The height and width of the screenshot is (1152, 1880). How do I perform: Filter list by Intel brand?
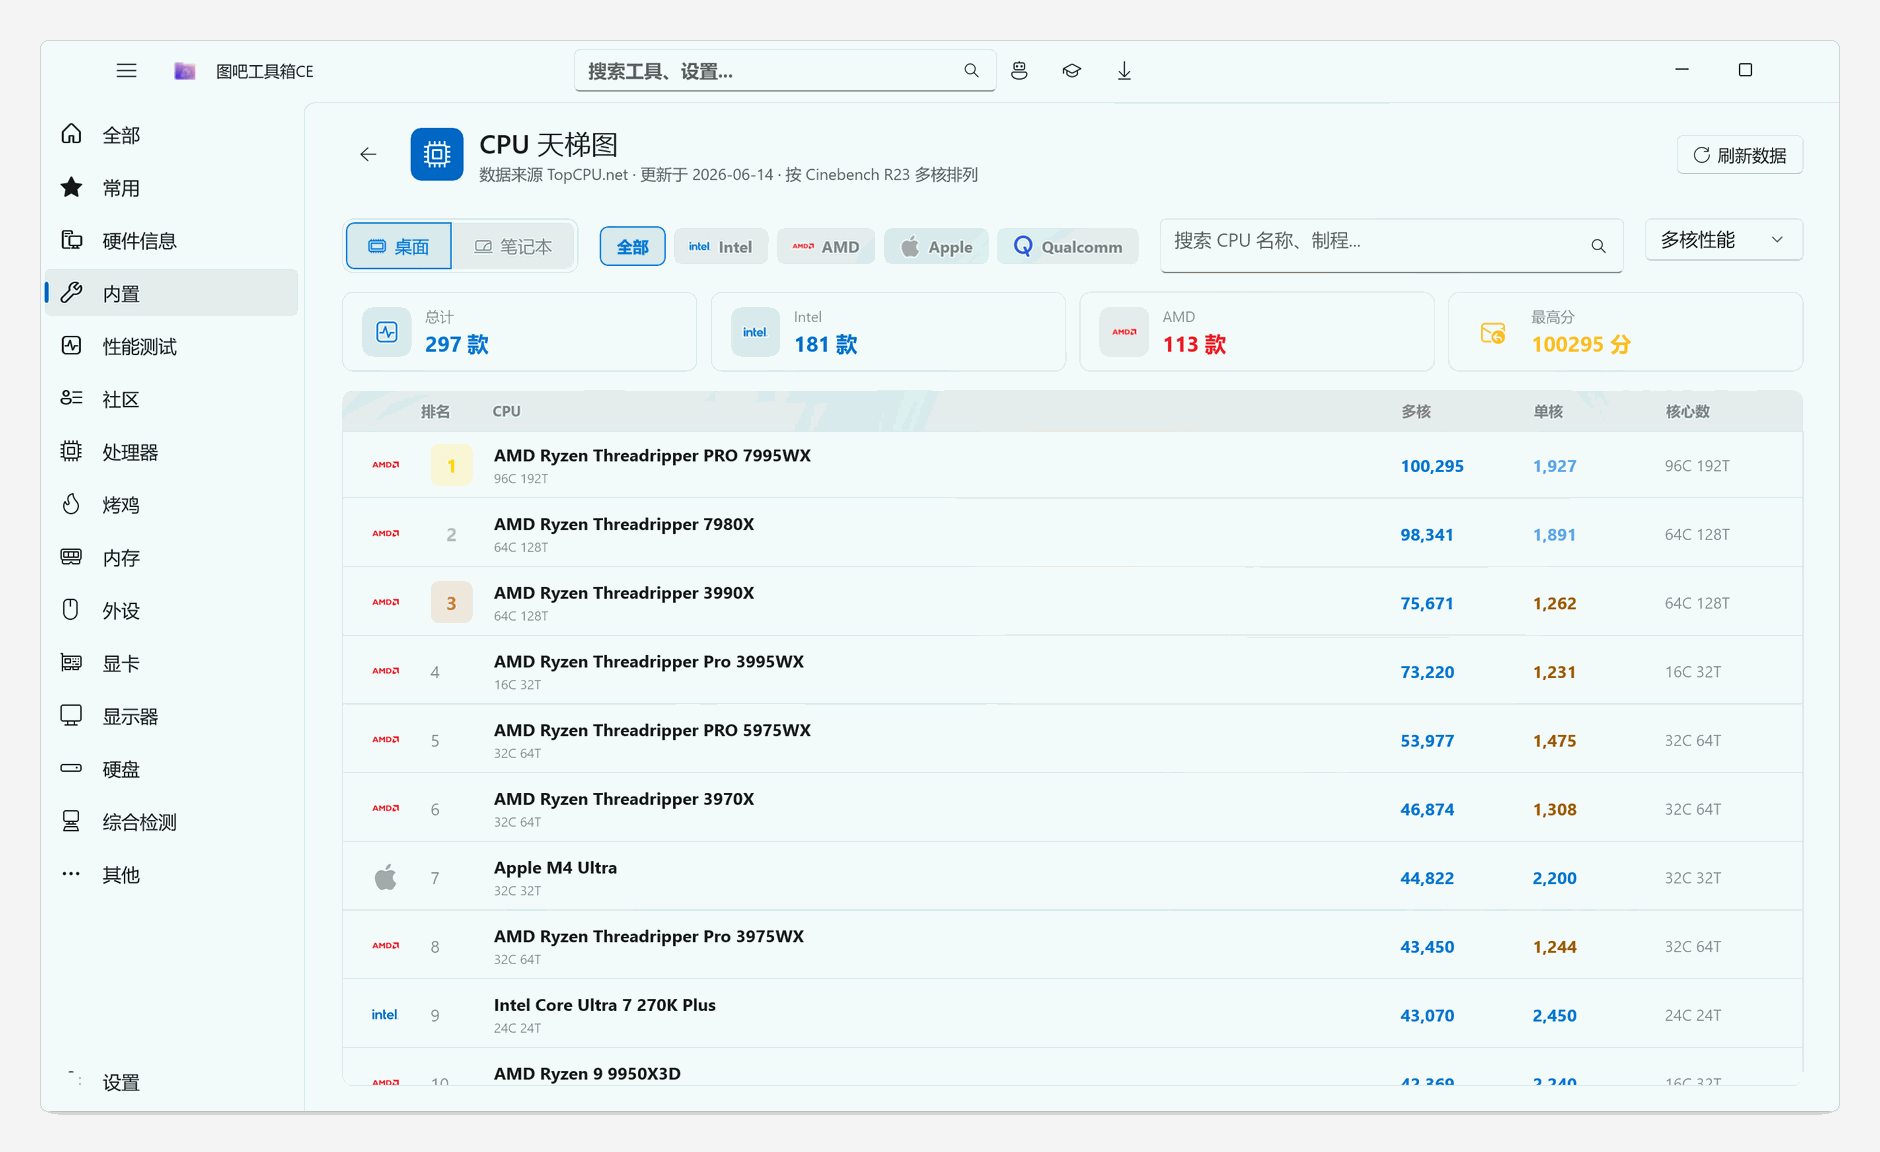click(721, 247)
